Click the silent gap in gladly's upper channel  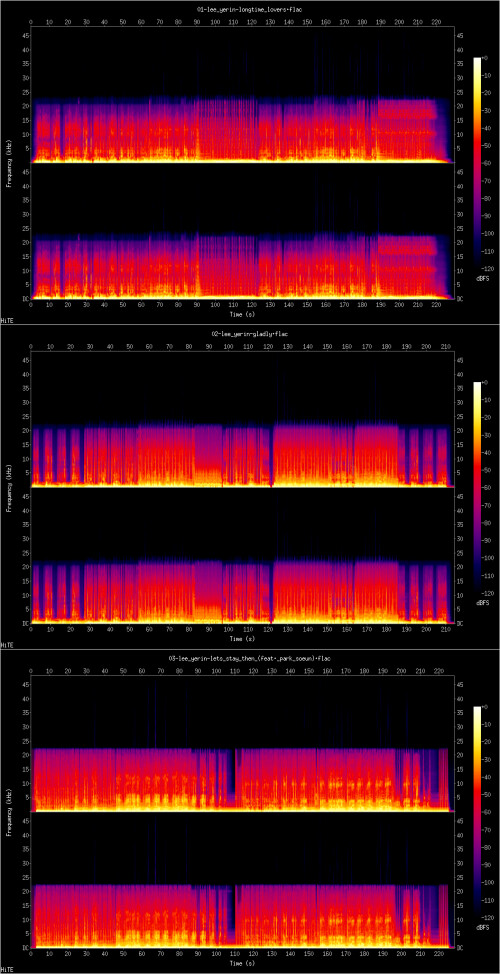pyautogui.click(x=272, y=463)
